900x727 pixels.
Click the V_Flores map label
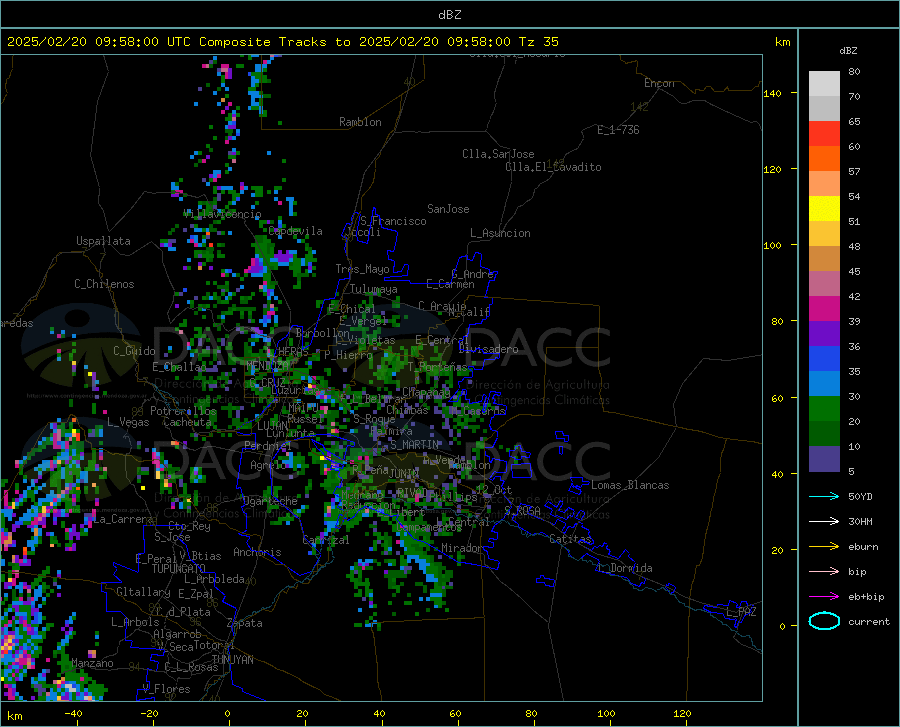point(166,689)
